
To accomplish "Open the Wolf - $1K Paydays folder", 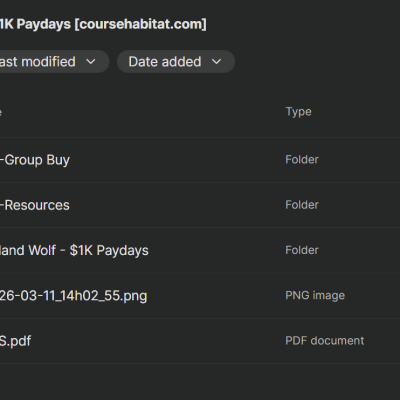I will pyautogui.click(x=74, y=251).
